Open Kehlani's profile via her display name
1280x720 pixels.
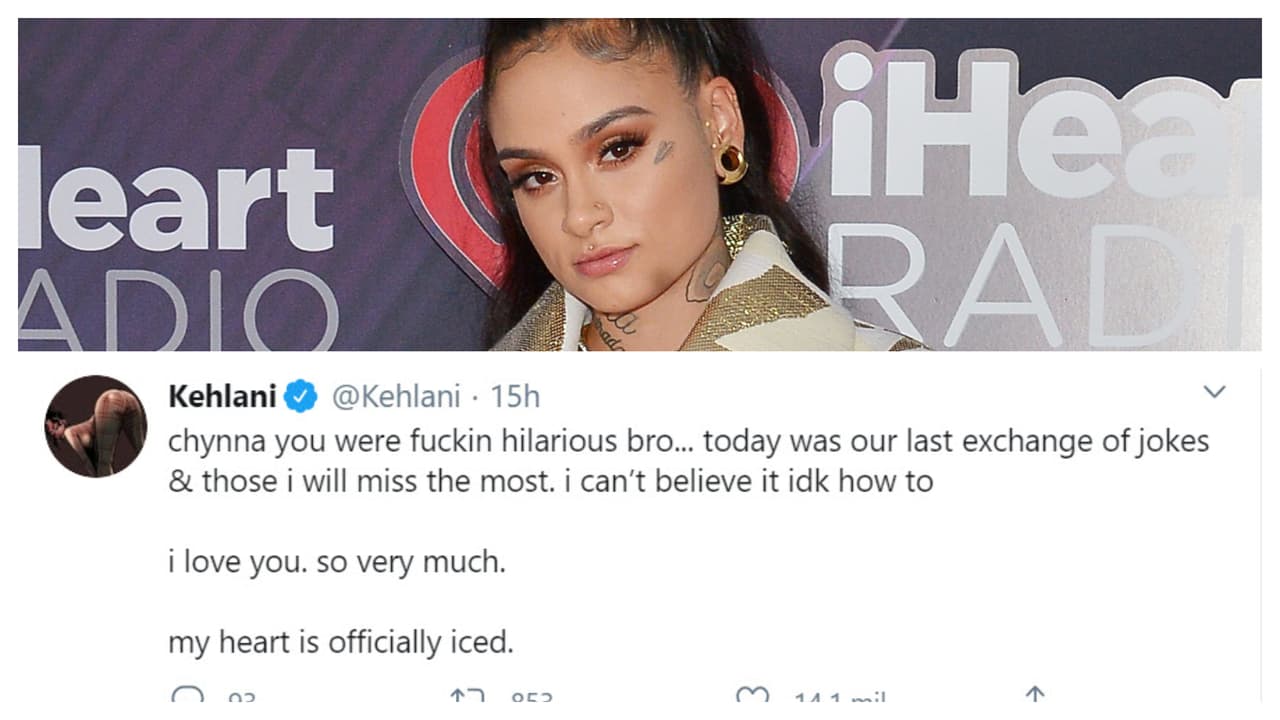coord(222,396)
